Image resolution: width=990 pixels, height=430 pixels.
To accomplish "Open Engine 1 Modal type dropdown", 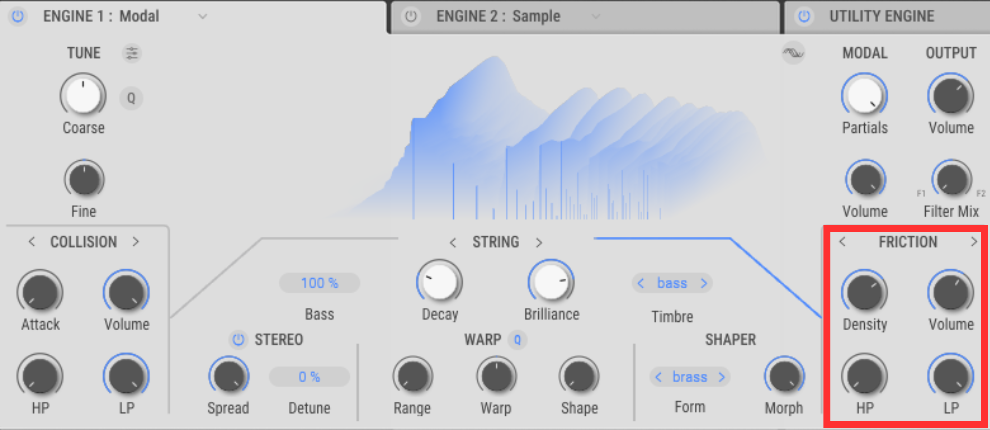I will pos(202,16).
